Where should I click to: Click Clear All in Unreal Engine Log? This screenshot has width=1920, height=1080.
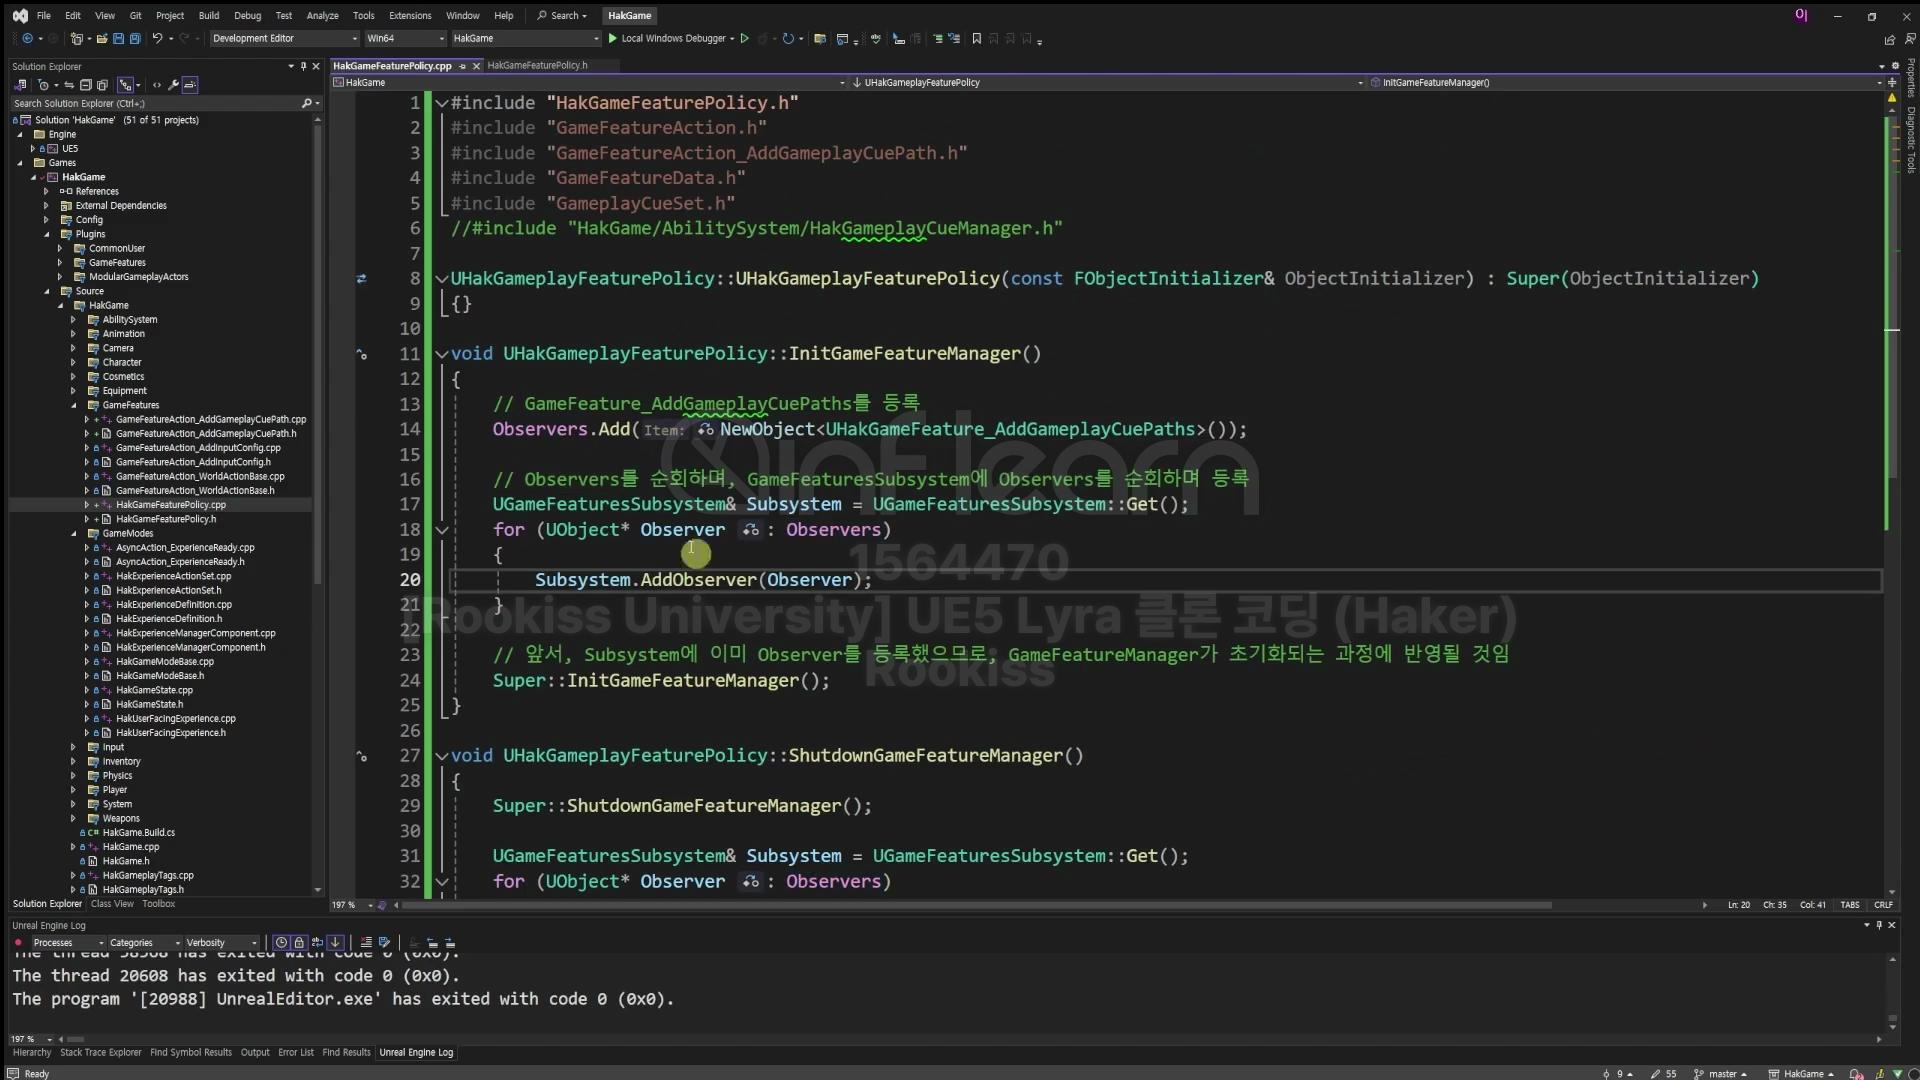[366, 943]
